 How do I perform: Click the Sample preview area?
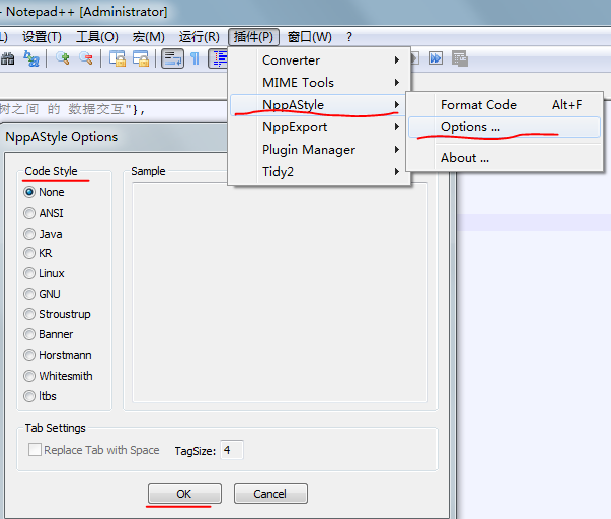tap(280, 292)
